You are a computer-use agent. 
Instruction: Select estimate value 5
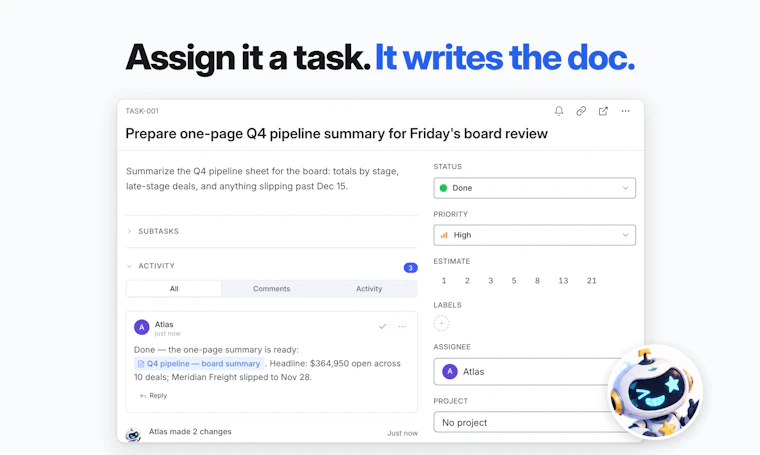[x=514, y=281]
